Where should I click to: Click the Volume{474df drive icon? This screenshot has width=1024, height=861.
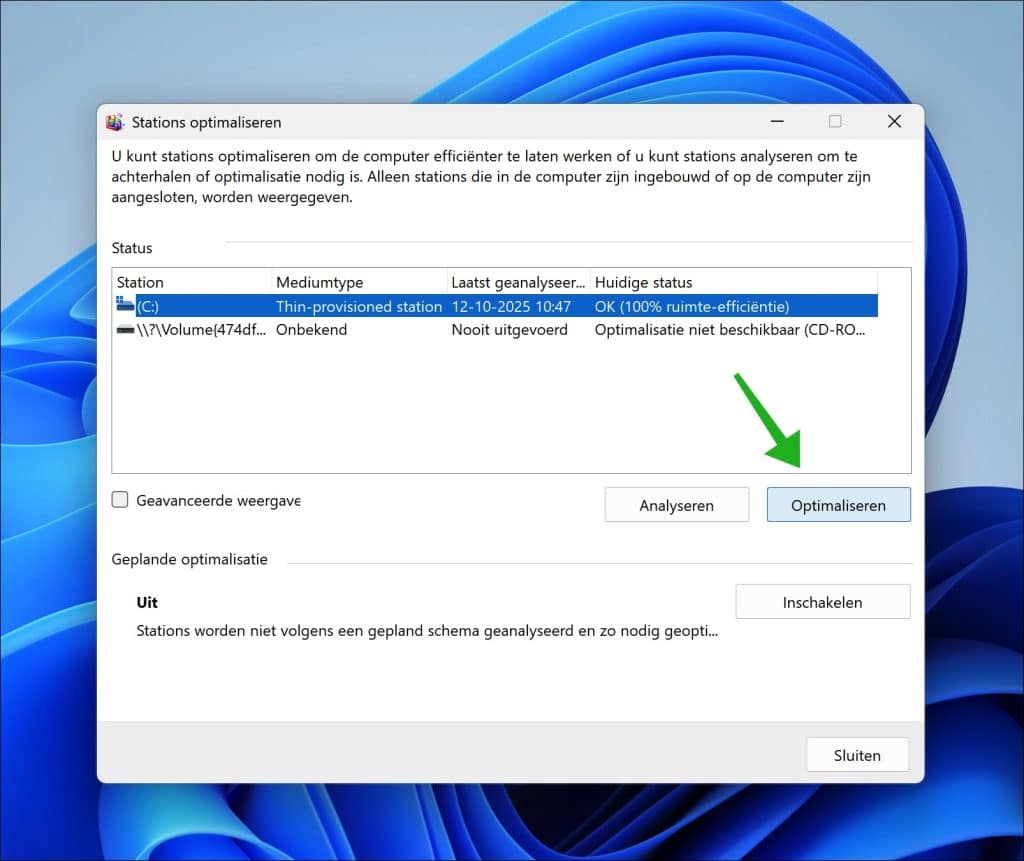(x=125, y=329)
